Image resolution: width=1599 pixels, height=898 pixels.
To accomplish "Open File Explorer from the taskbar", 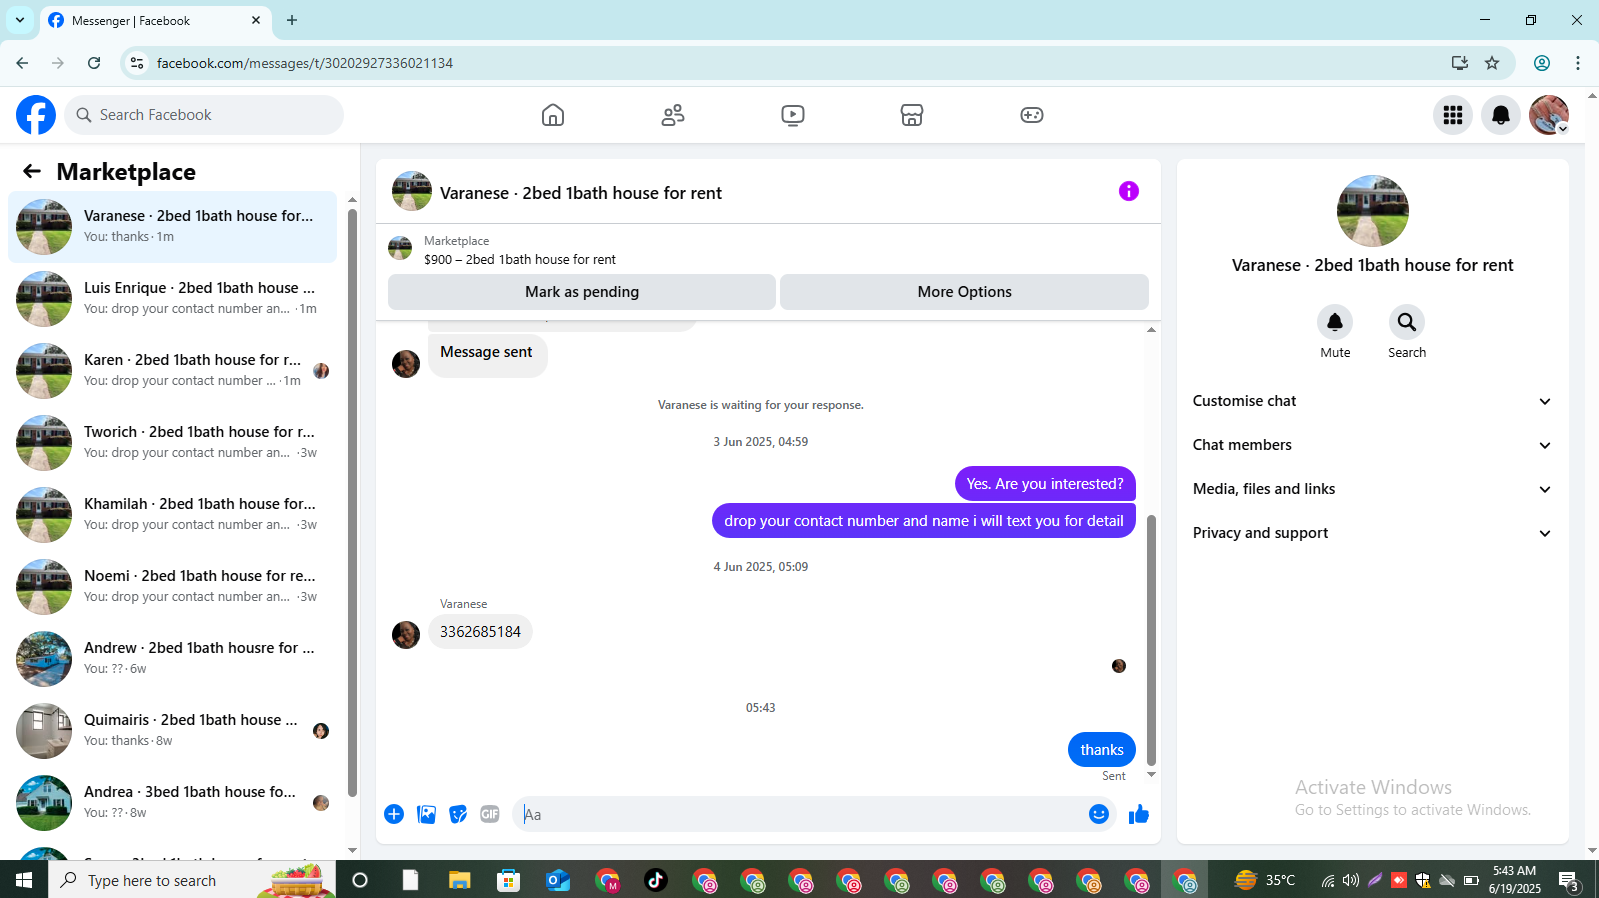I will click(459, 880).
